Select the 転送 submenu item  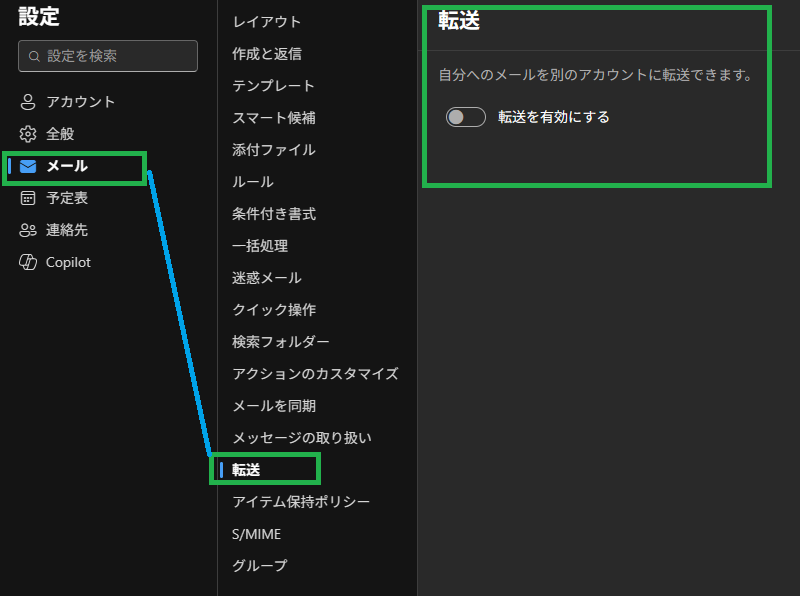click(x=246, y=470)
